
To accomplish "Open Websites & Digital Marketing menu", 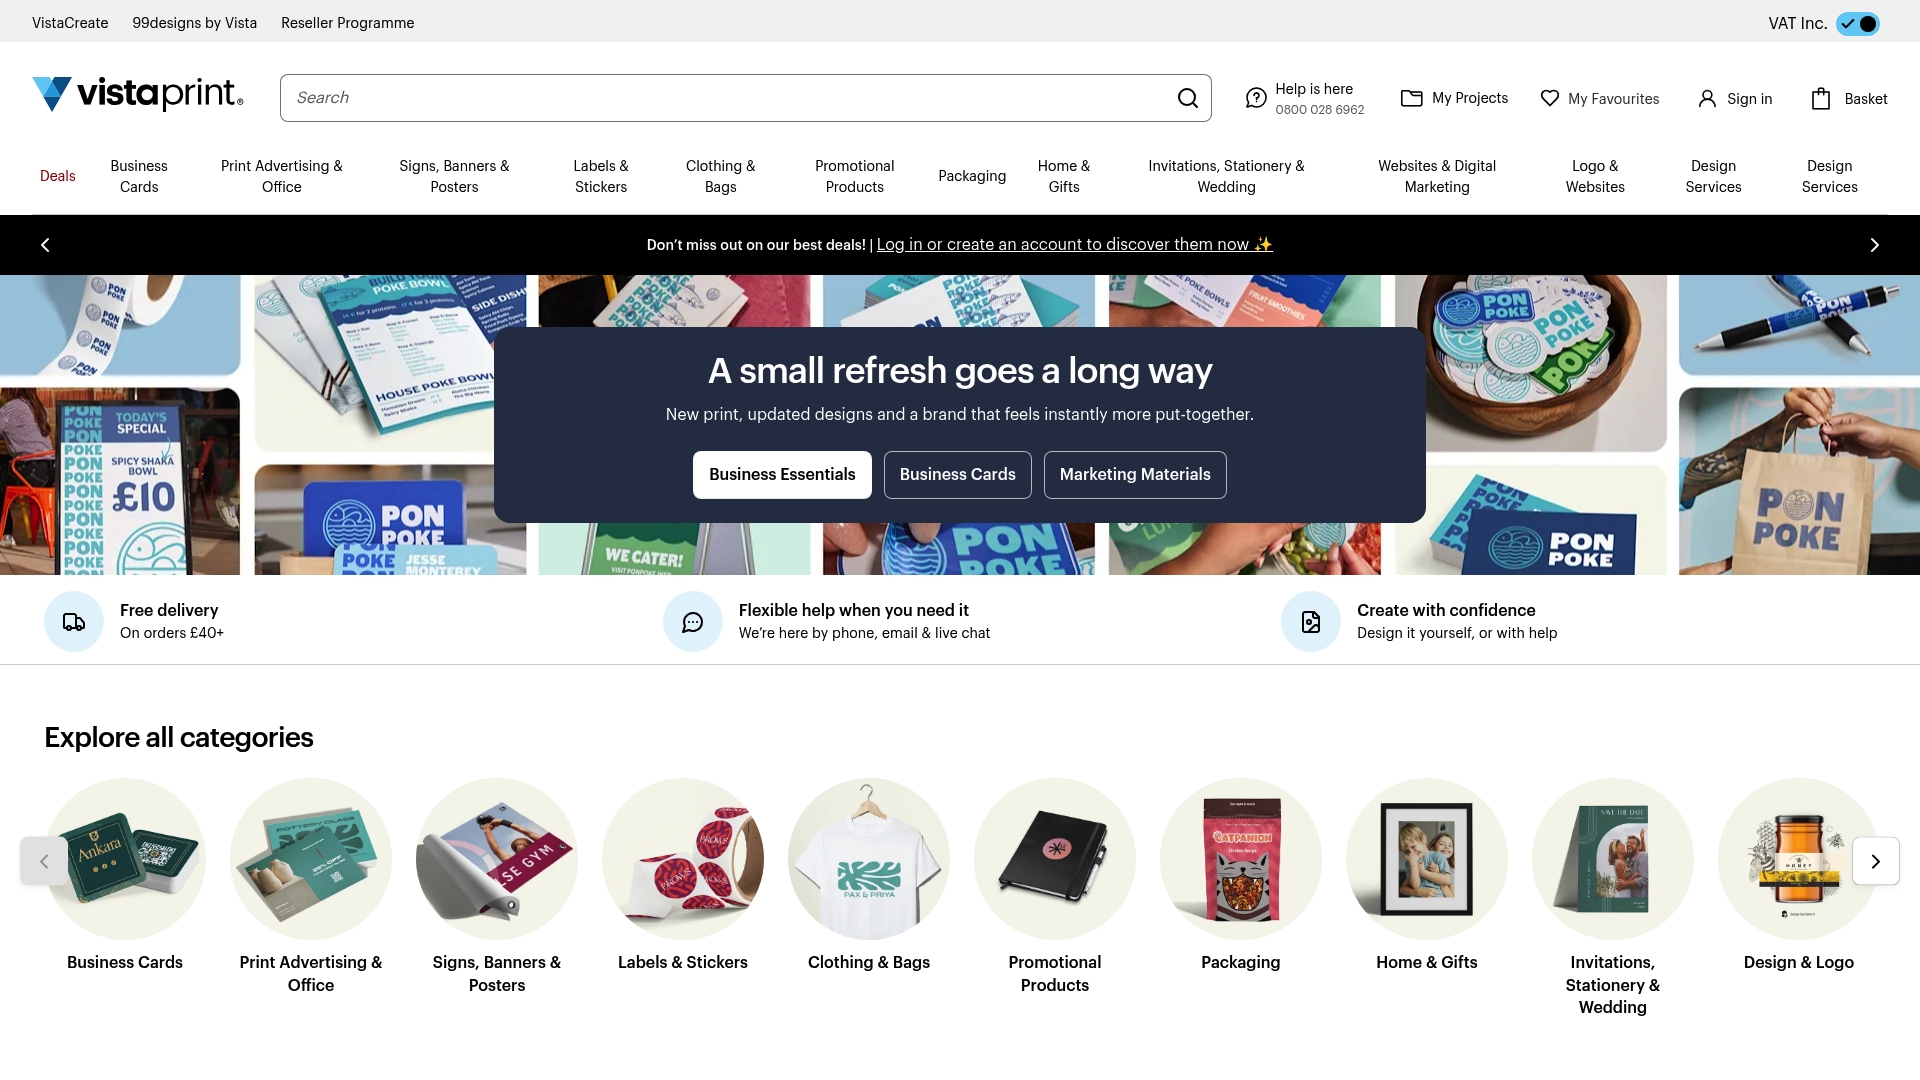I will point(1437,176).
